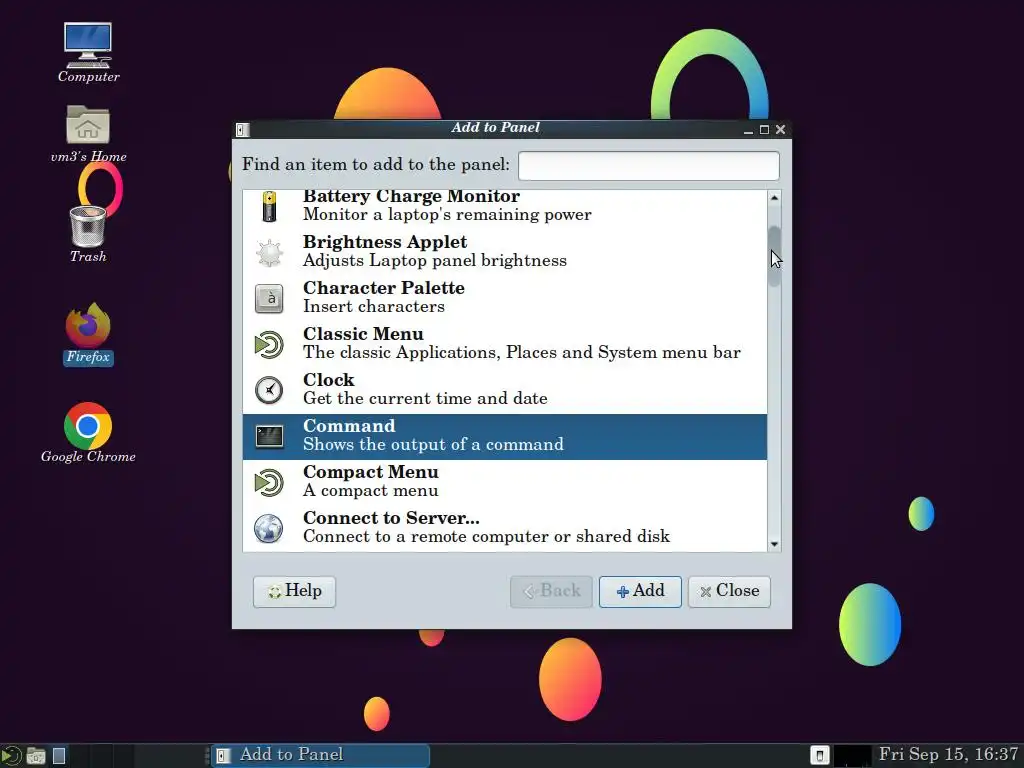The image size is (1024, 768).
Task: Click the Back button
Action: pos(551,591)
